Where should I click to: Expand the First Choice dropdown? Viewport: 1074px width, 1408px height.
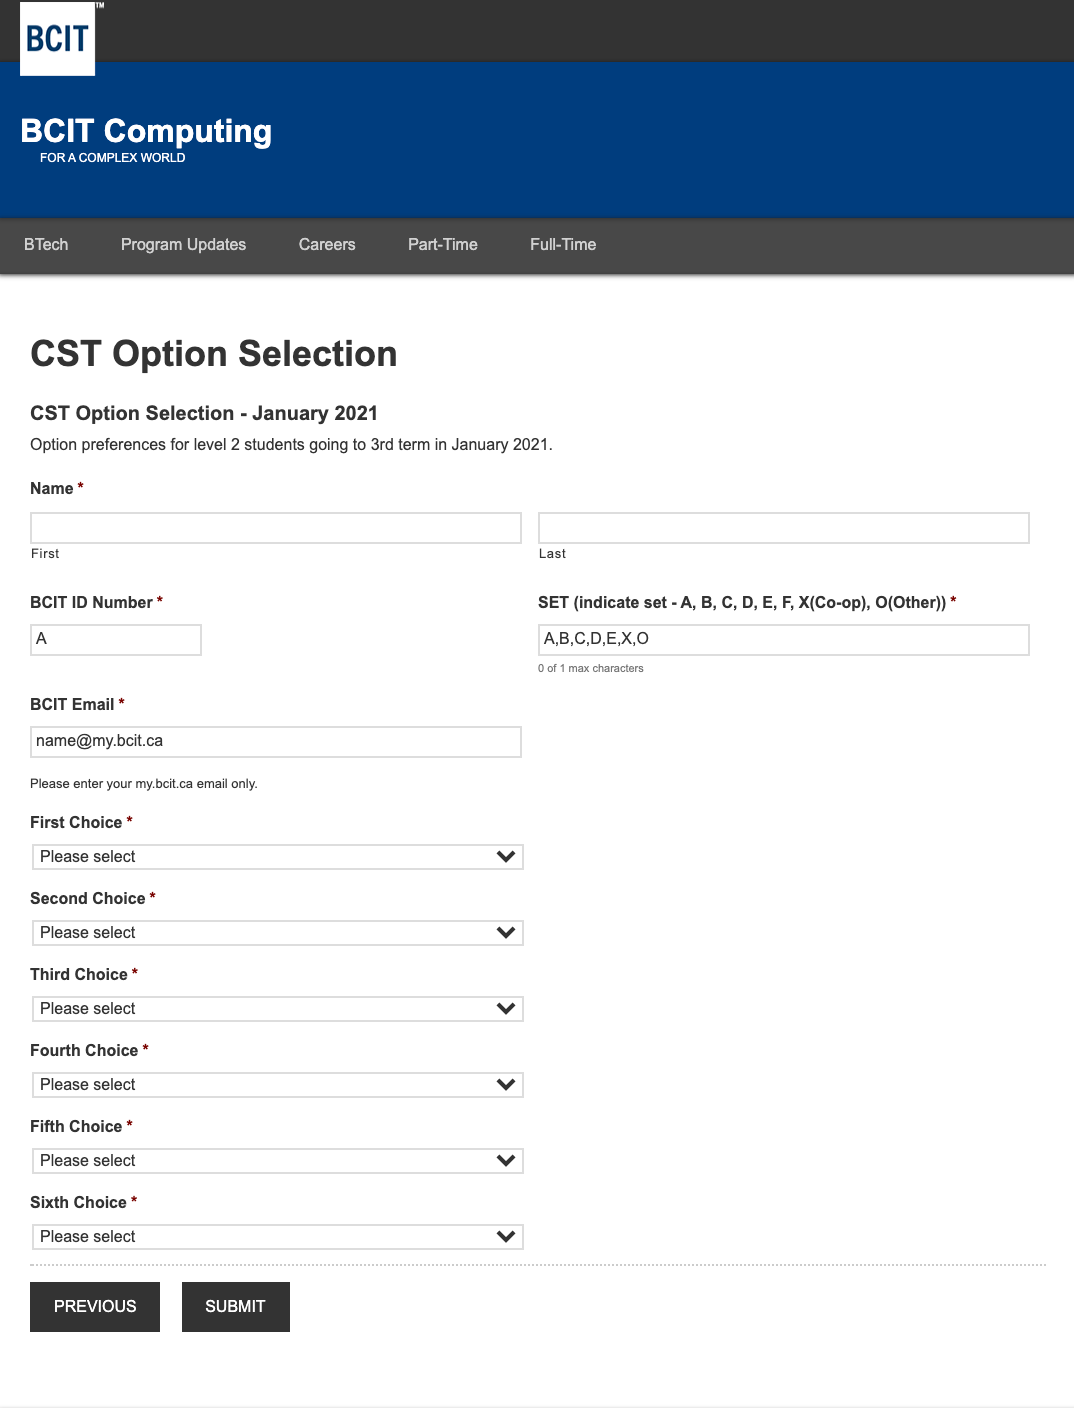[277, 857]
